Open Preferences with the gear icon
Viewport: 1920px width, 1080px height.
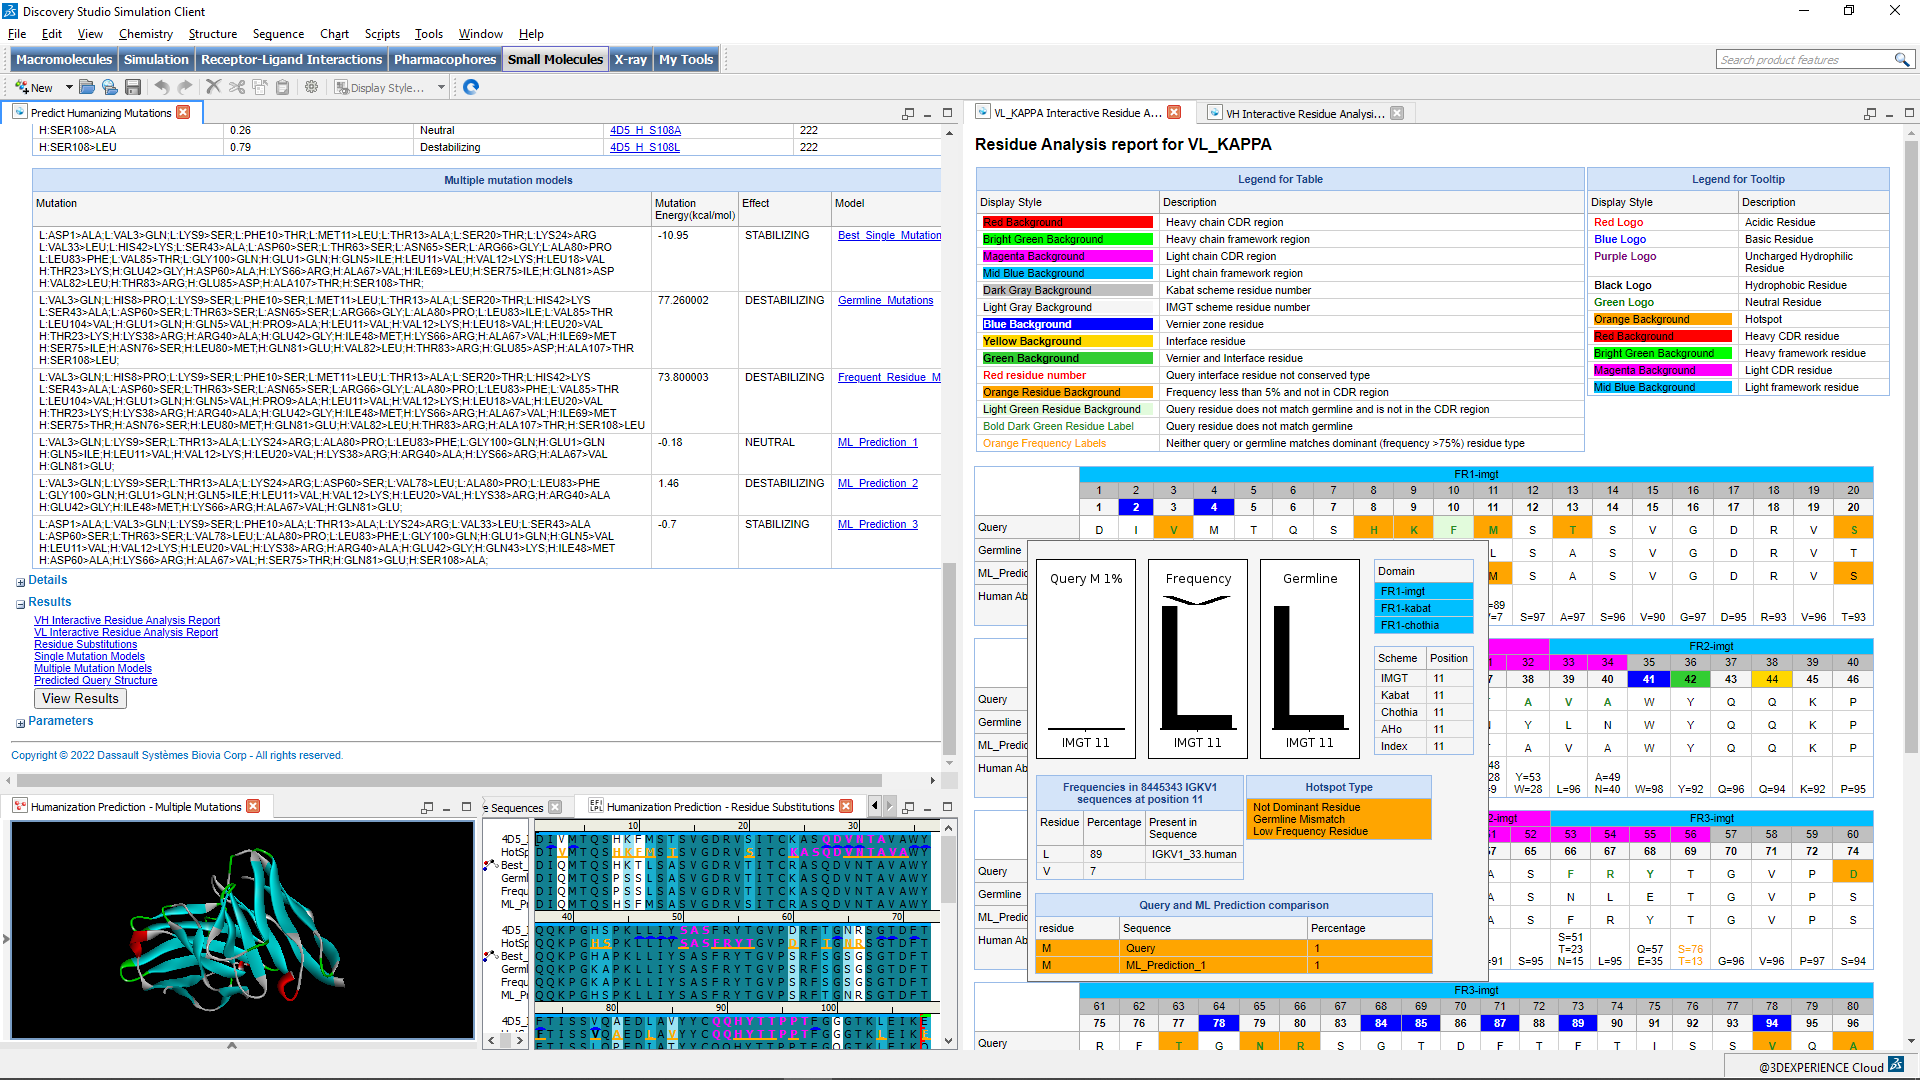312,88
